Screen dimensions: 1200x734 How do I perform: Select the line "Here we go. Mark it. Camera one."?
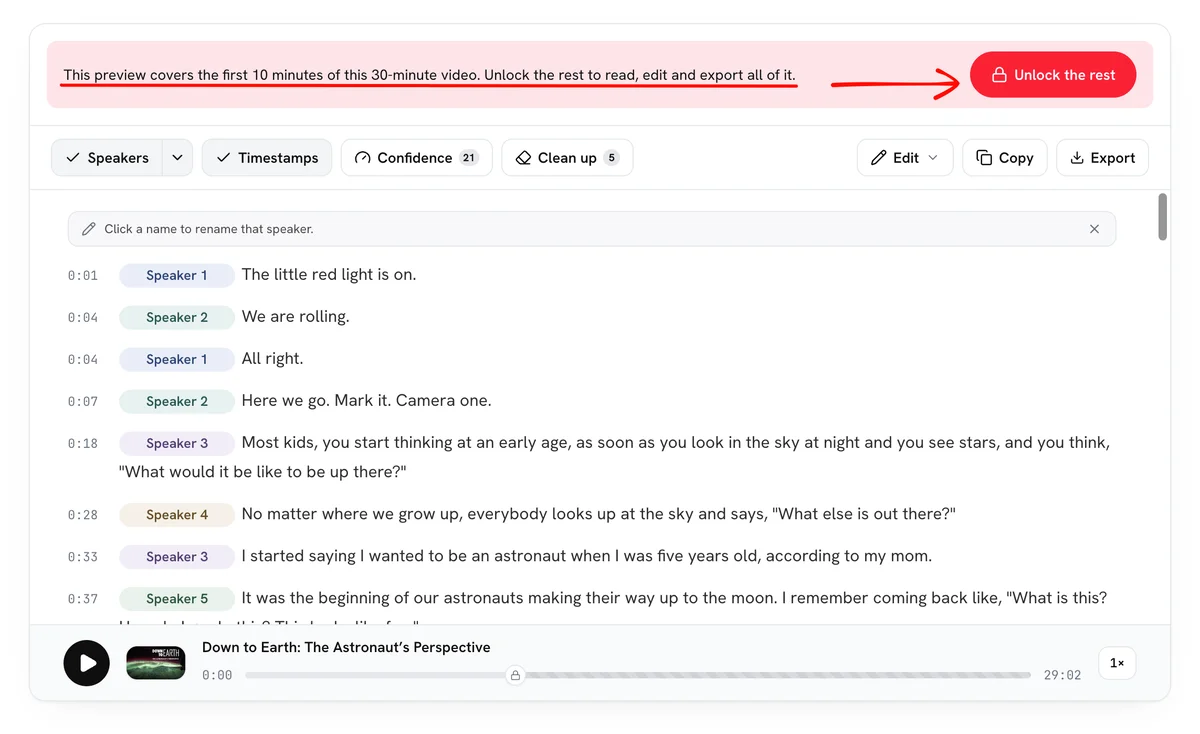coord(367,401)
